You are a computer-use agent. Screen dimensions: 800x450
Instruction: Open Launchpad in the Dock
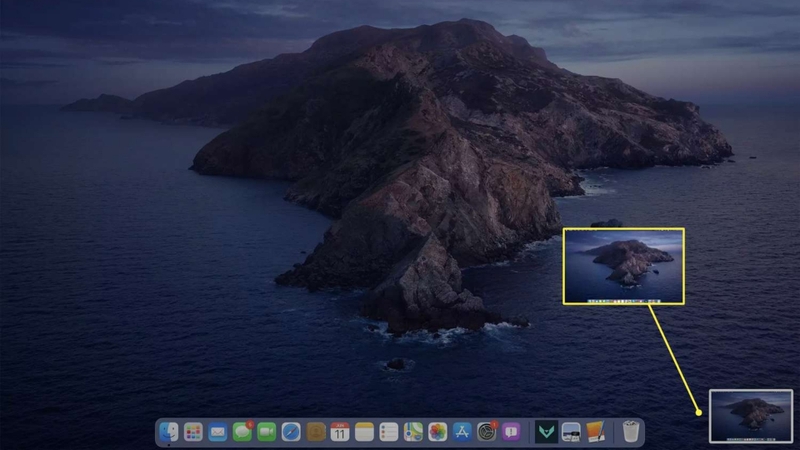pos(193,432)
